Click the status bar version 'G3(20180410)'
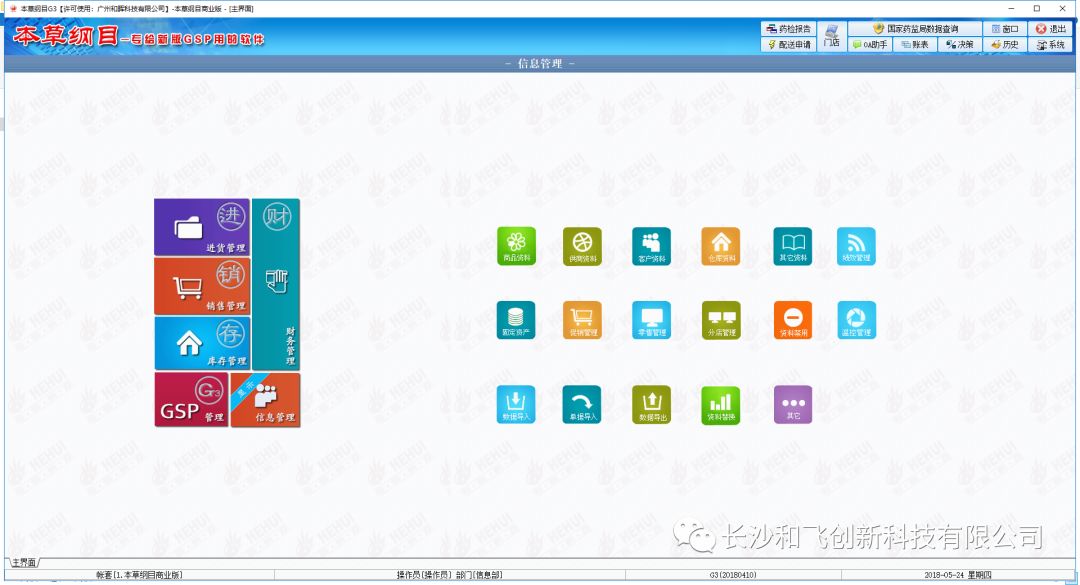 (x=733, y=575)
